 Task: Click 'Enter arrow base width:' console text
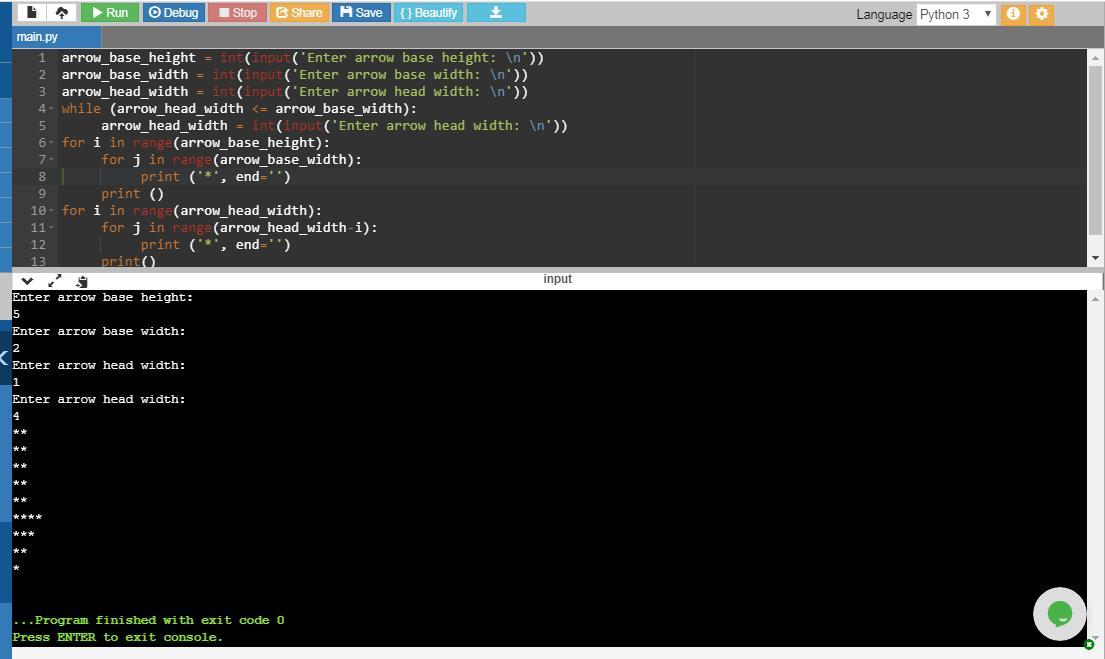[99, 331]
